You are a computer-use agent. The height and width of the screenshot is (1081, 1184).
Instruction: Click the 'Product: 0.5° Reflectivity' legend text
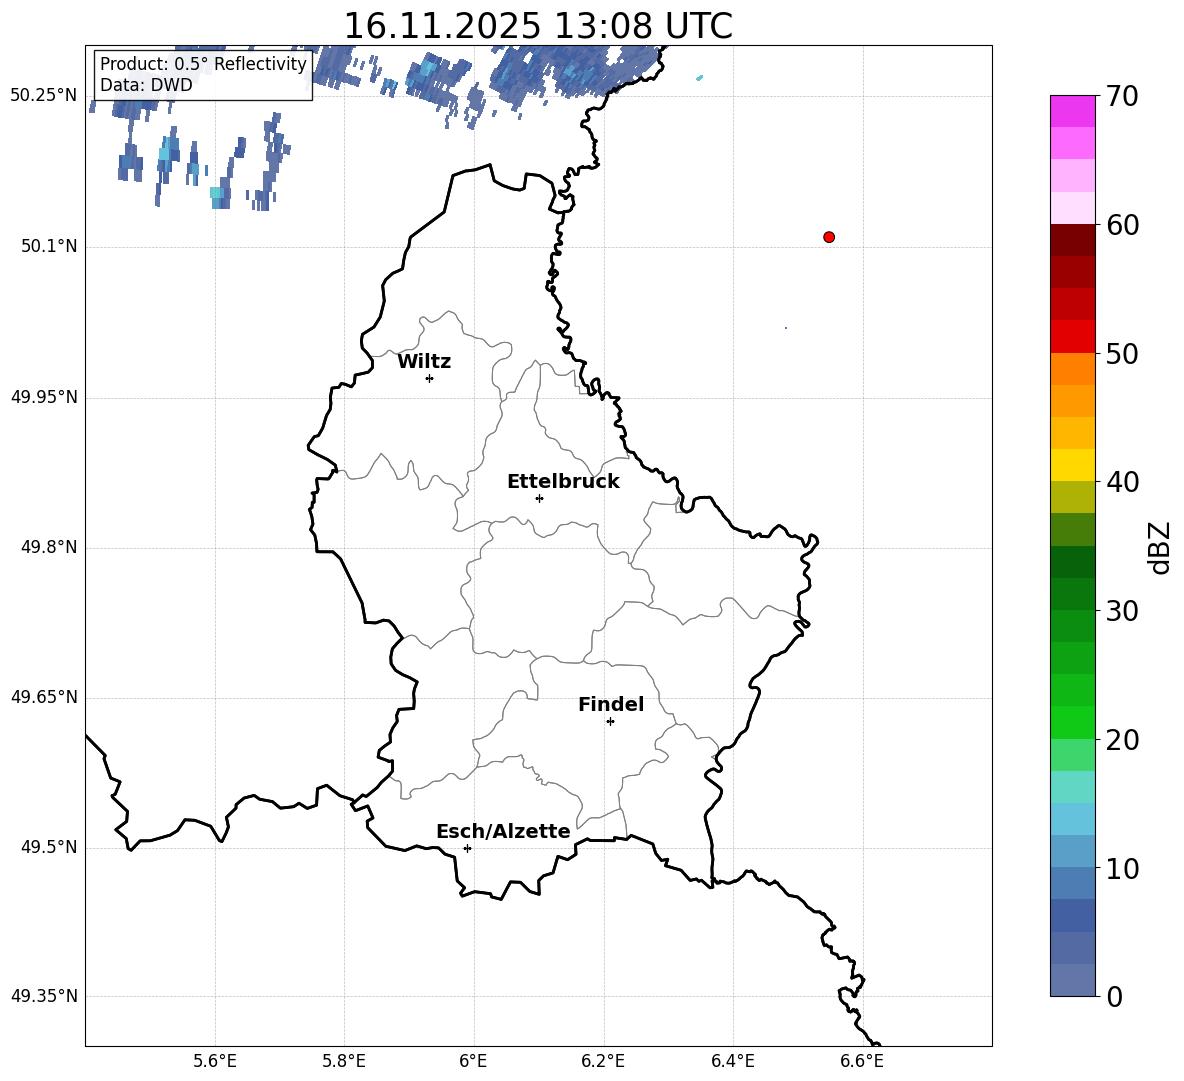[x=203, y=64]
